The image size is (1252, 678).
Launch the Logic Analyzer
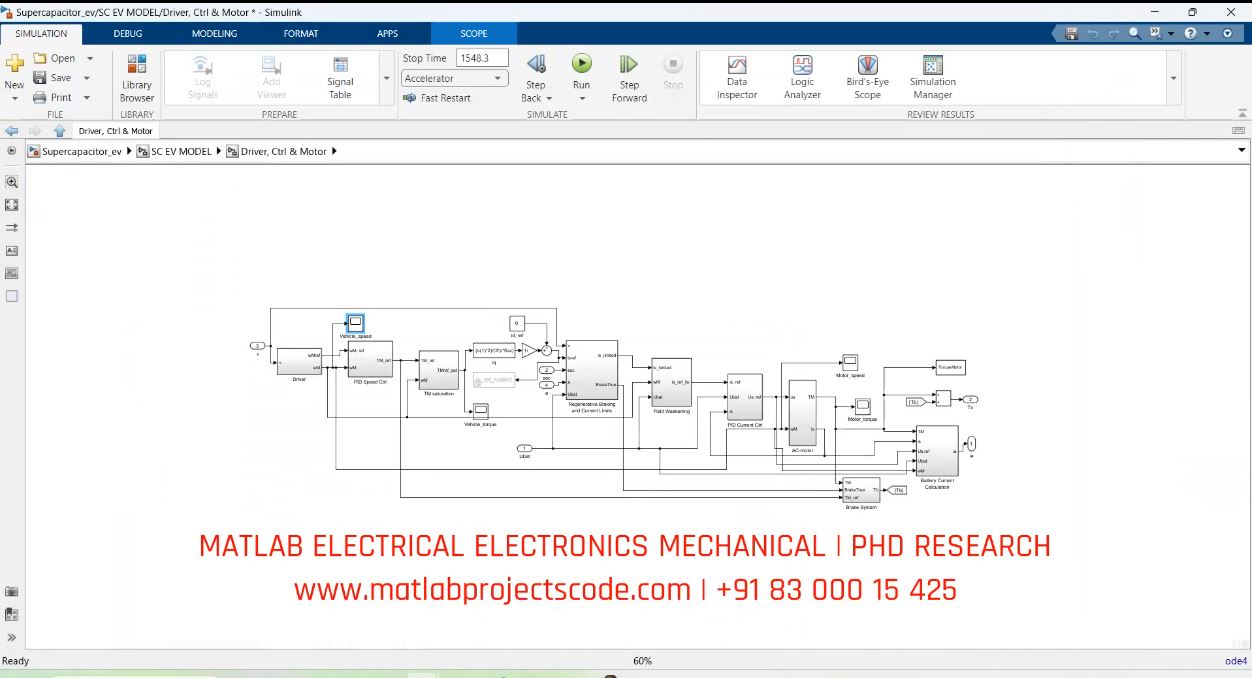(x=802, y=78)
